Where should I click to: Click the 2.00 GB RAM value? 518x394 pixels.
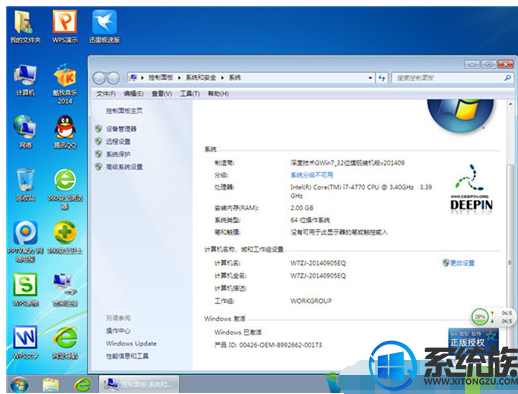pyautogui.click(x=302, y=208)
